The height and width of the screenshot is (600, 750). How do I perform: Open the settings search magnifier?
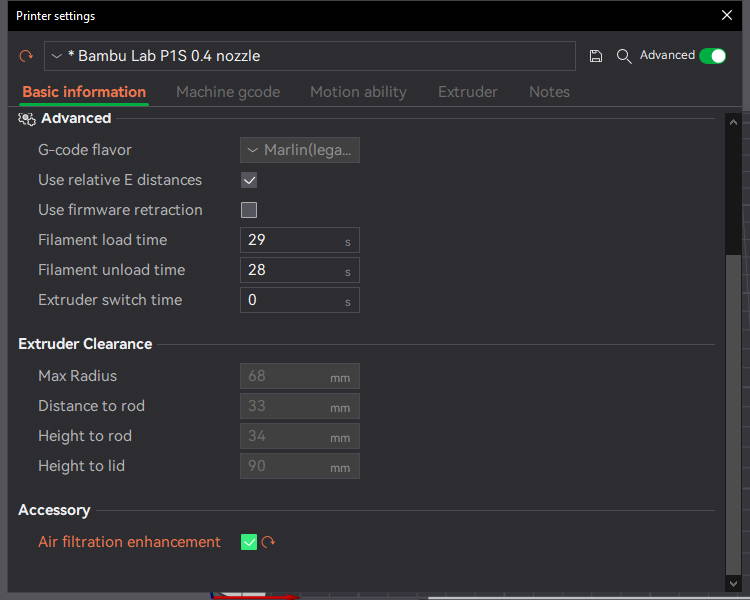(x=624, y=56)
